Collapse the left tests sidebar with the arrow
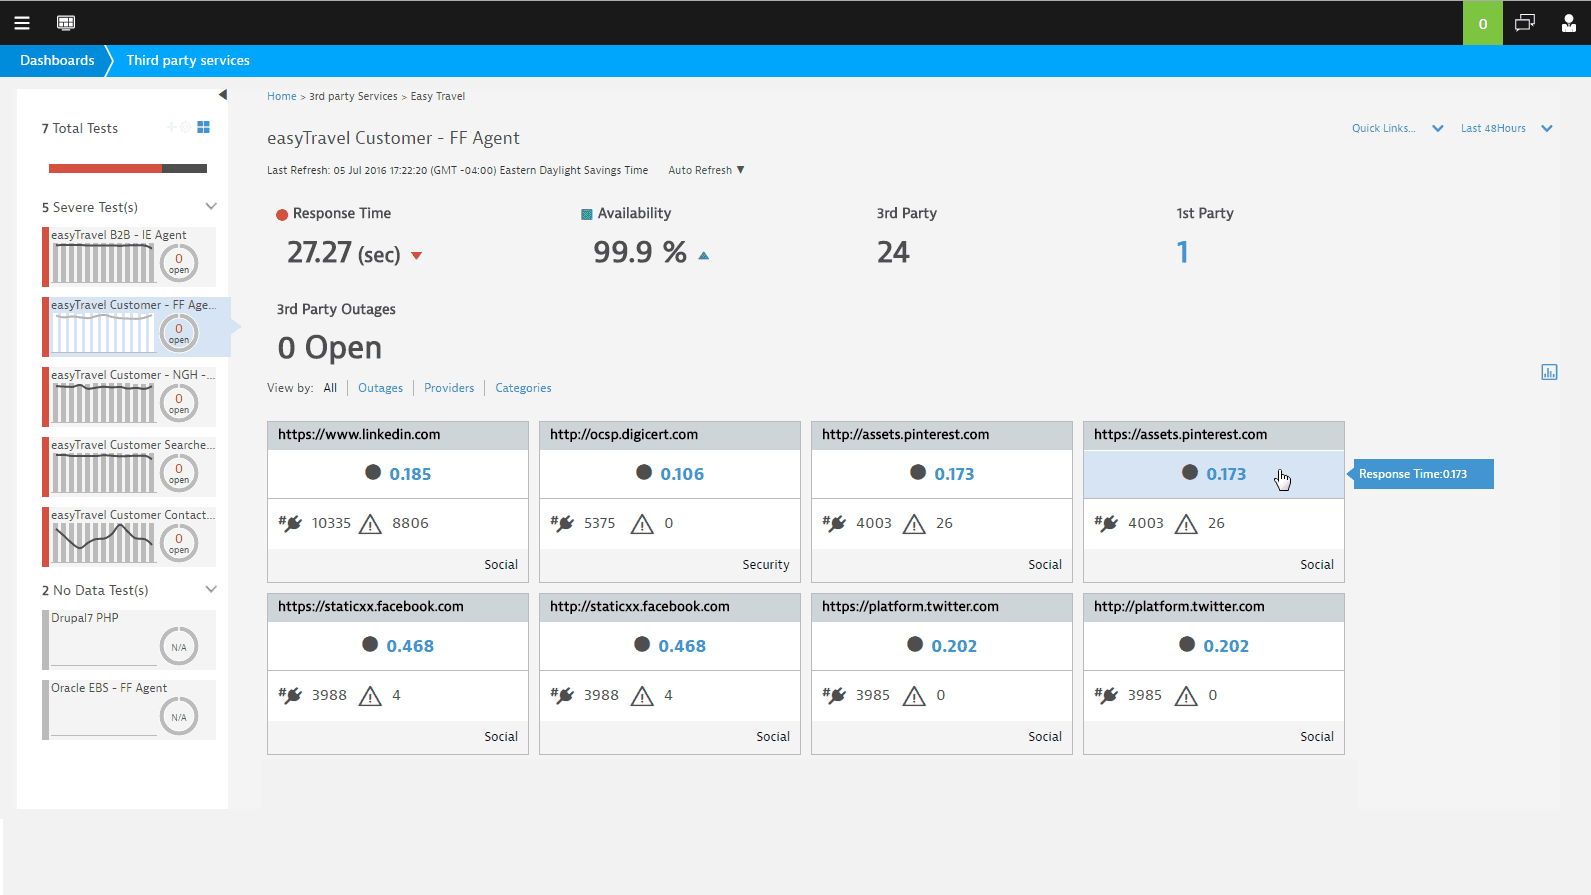The image size is (1591, 895). click(223, 95)
